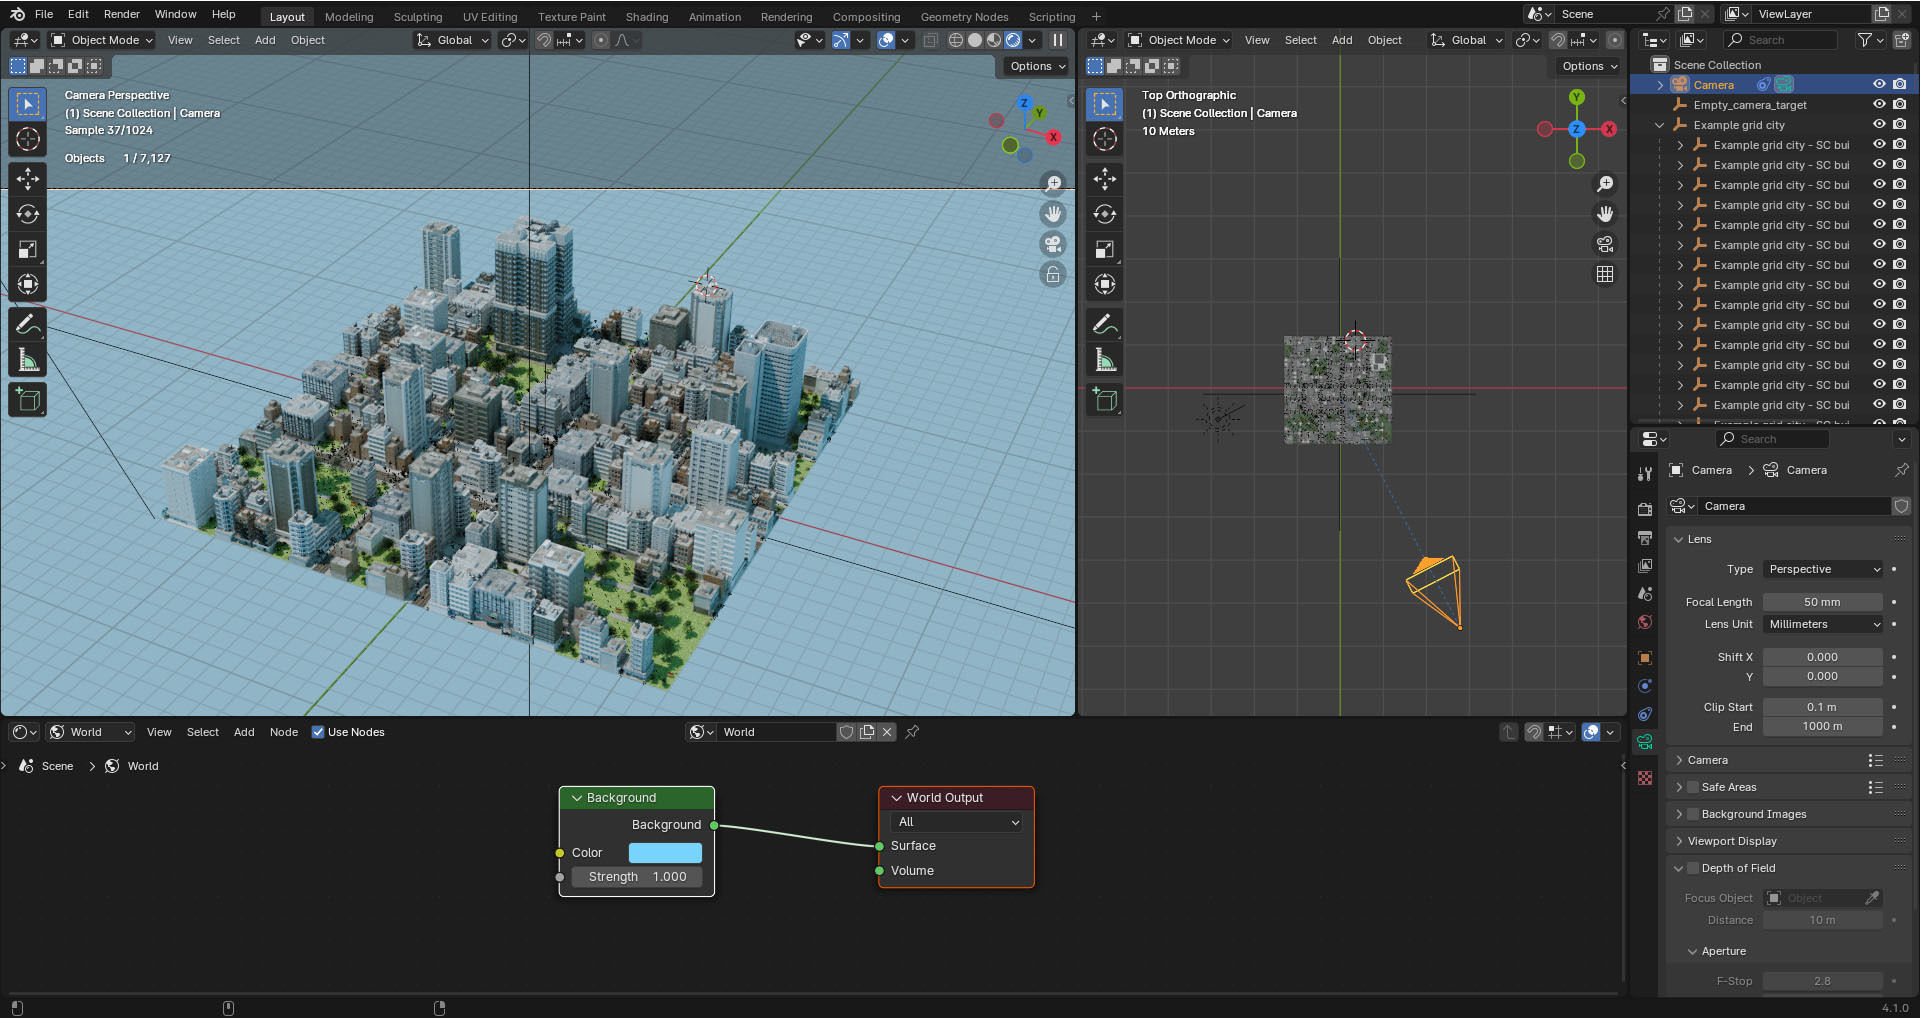Pause viewport render preview
Viewport: 1920px width, 1018px height.
[x=1058, y=40]
